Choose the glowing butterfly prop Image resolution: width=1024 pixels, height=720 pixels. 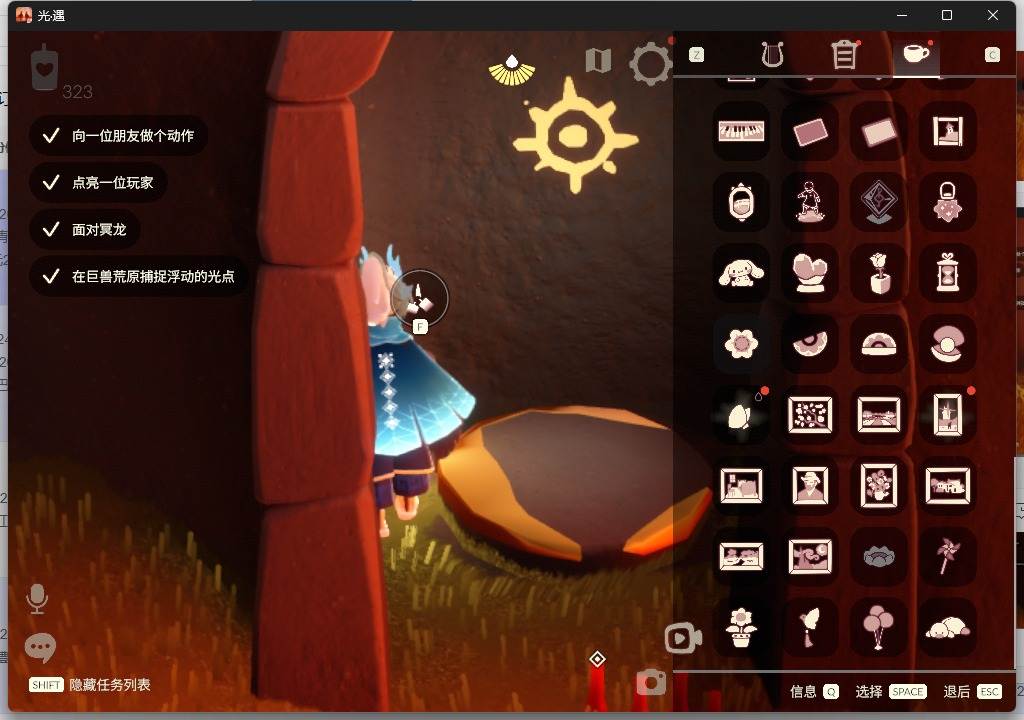pyautogui.click(x=741, y=414)
